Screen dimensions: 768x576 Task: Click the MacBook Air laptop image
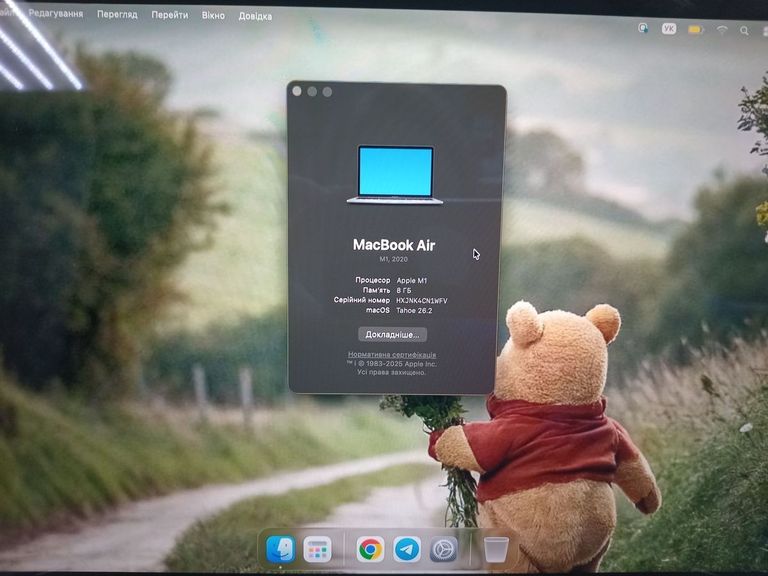point(395,174)
